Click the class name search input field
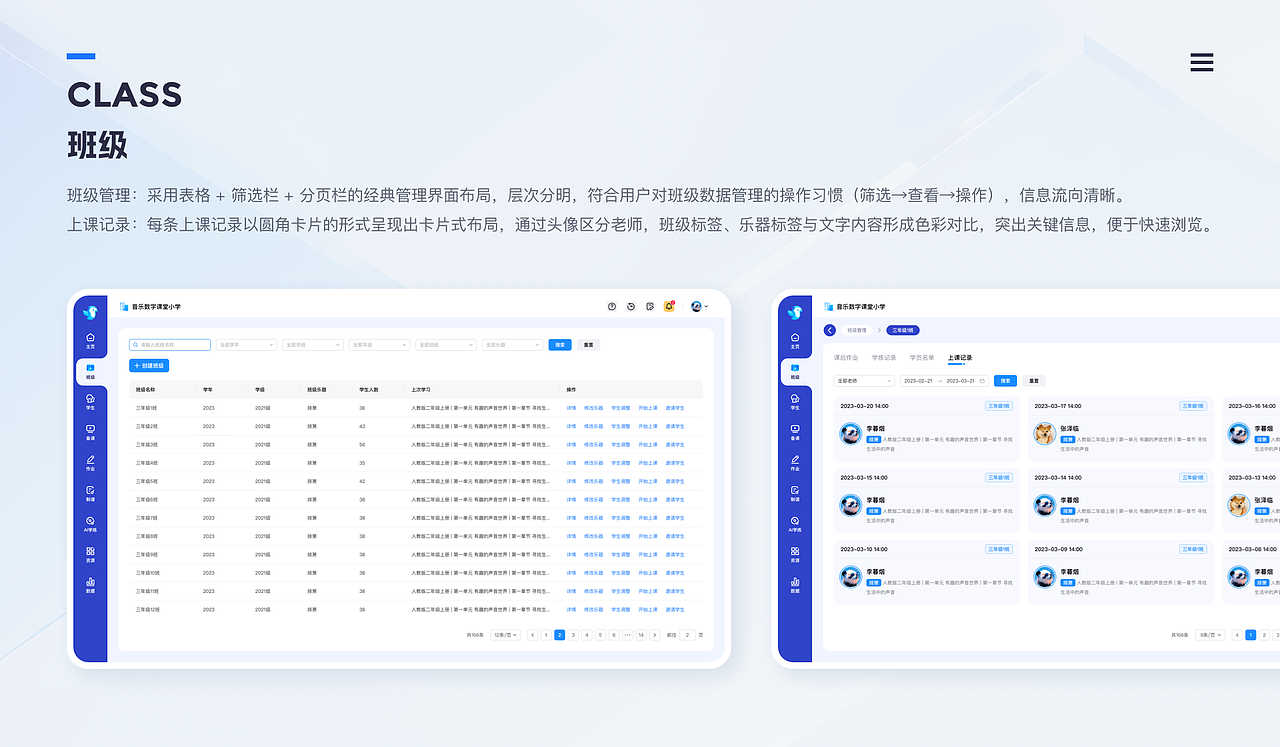Screen dimensions: 1280x747 tap(170, 345)
